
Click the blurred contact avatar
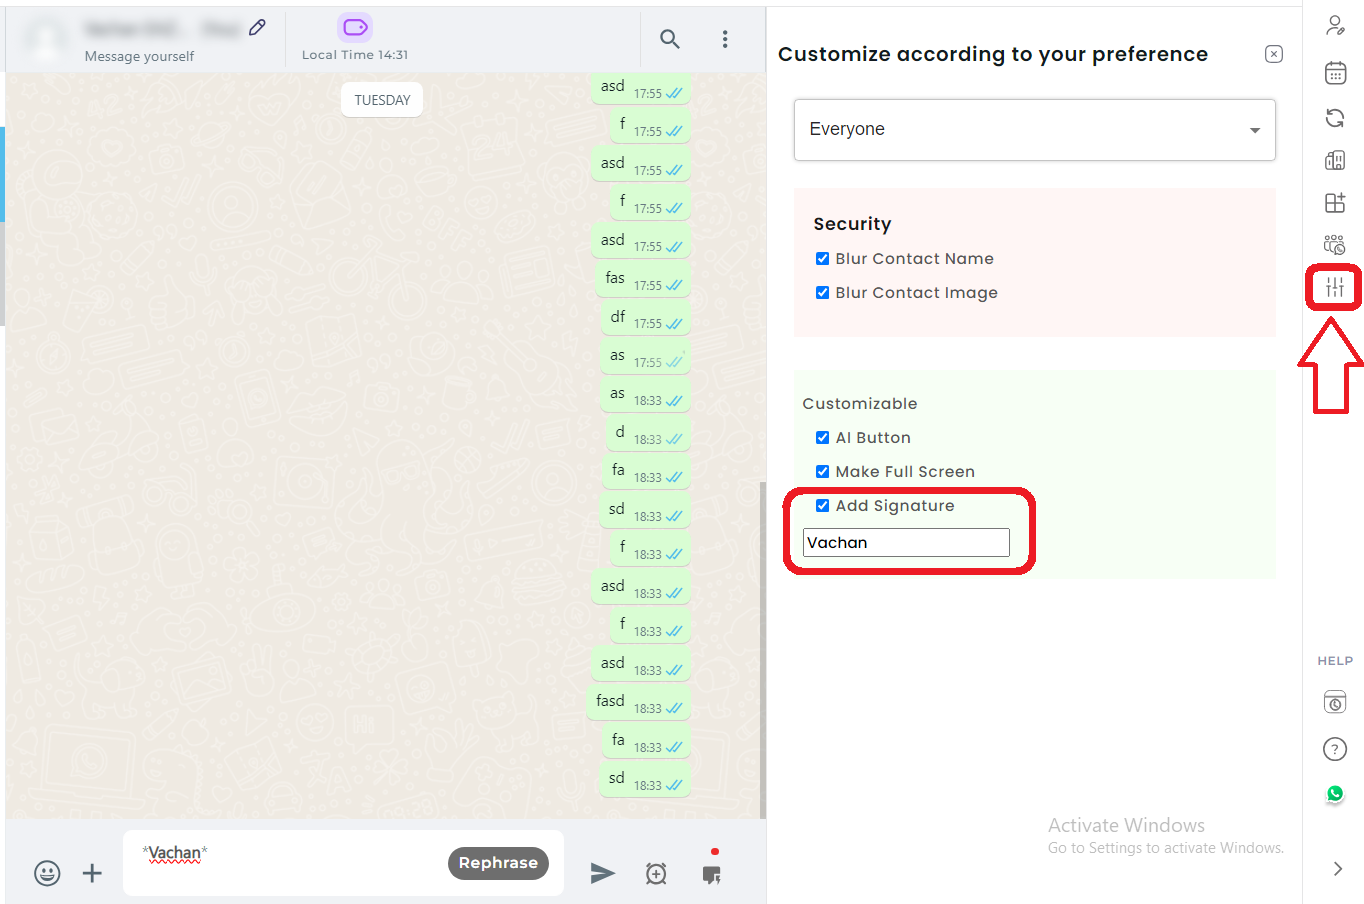(x=46, y=40)
